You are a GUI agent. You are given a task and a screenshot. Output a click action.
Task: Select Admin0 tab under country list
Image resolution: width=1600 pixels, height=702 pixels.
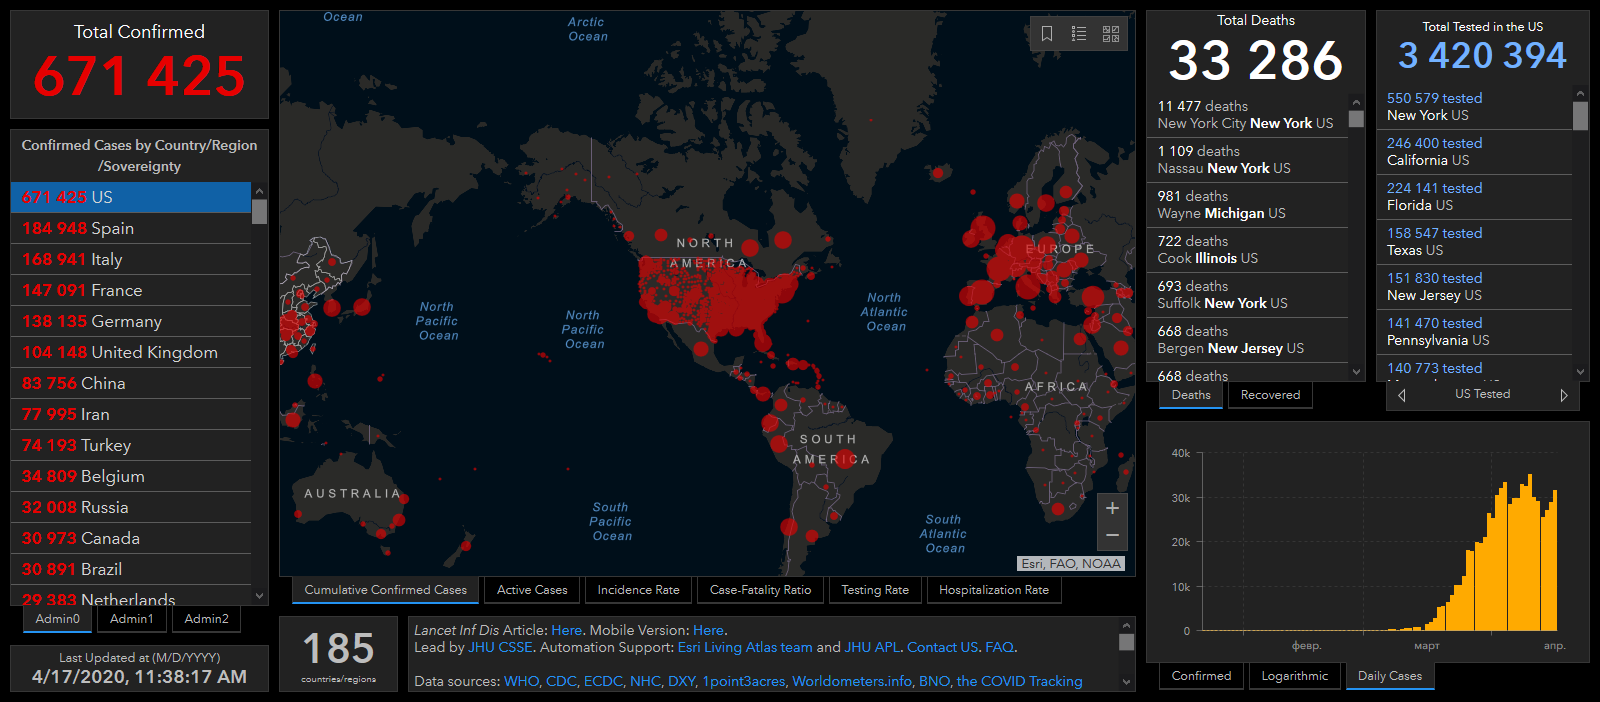pyautogui.click(x=58, y=619)
